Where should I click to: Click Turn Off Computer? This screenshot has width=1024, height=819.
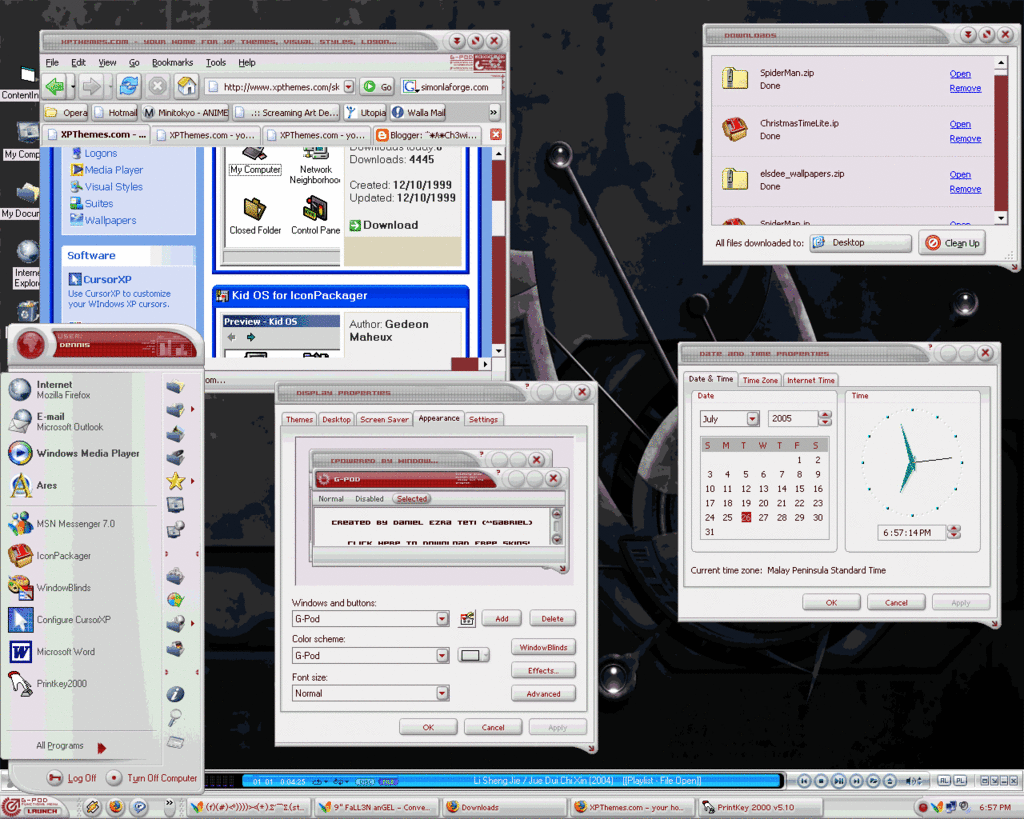[152, 778]
